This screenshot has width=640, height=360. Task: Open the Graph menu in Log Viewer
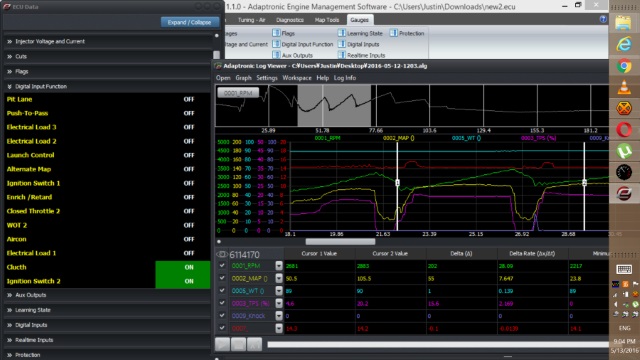[x=243, y=78]
